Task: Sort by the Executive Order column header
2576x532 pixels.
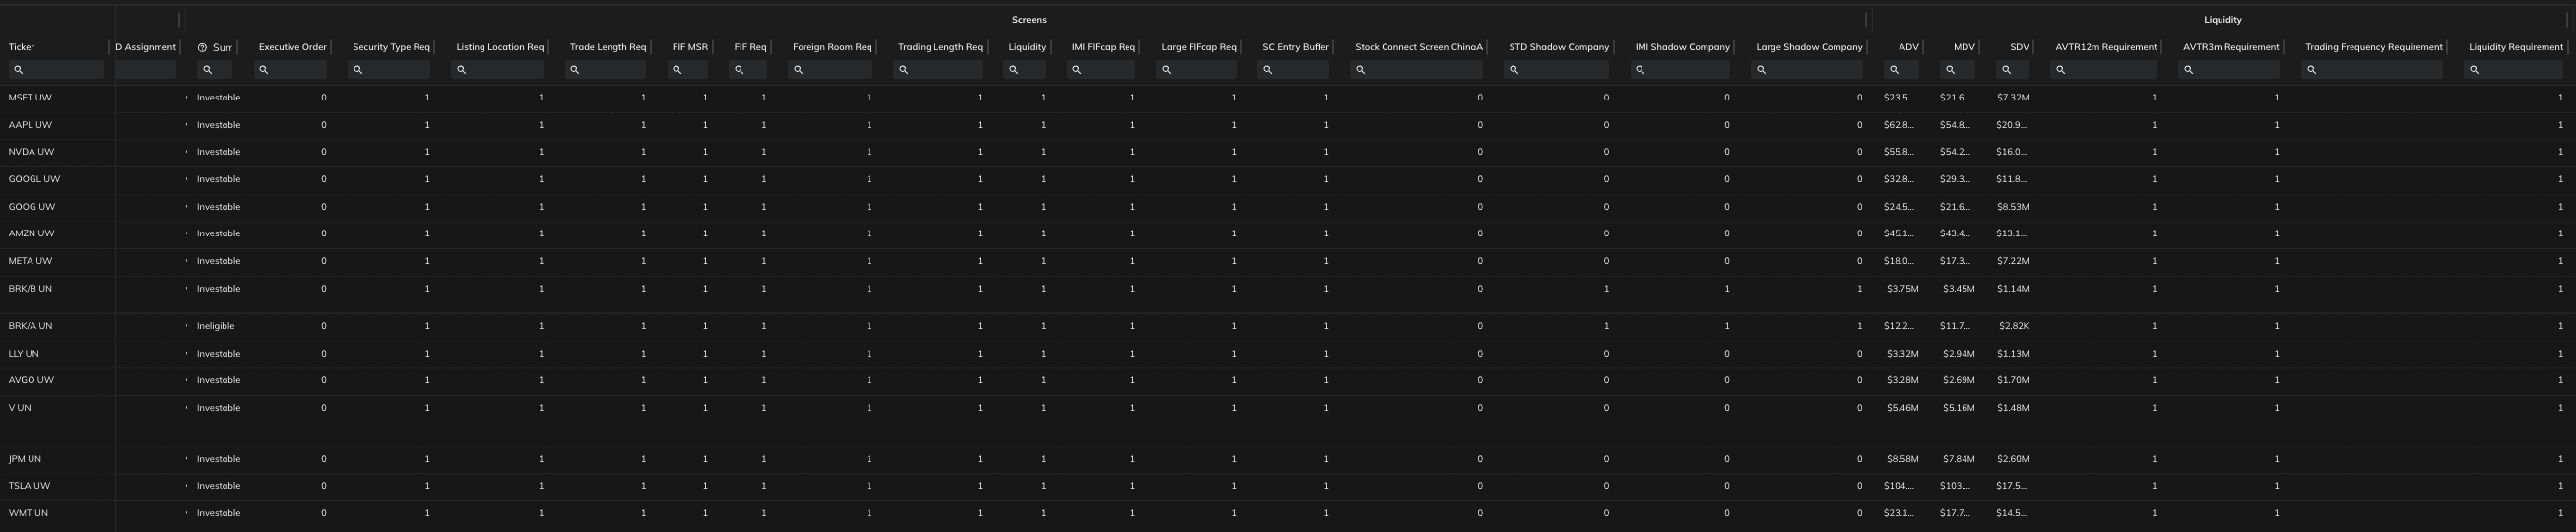Action: 292,47
